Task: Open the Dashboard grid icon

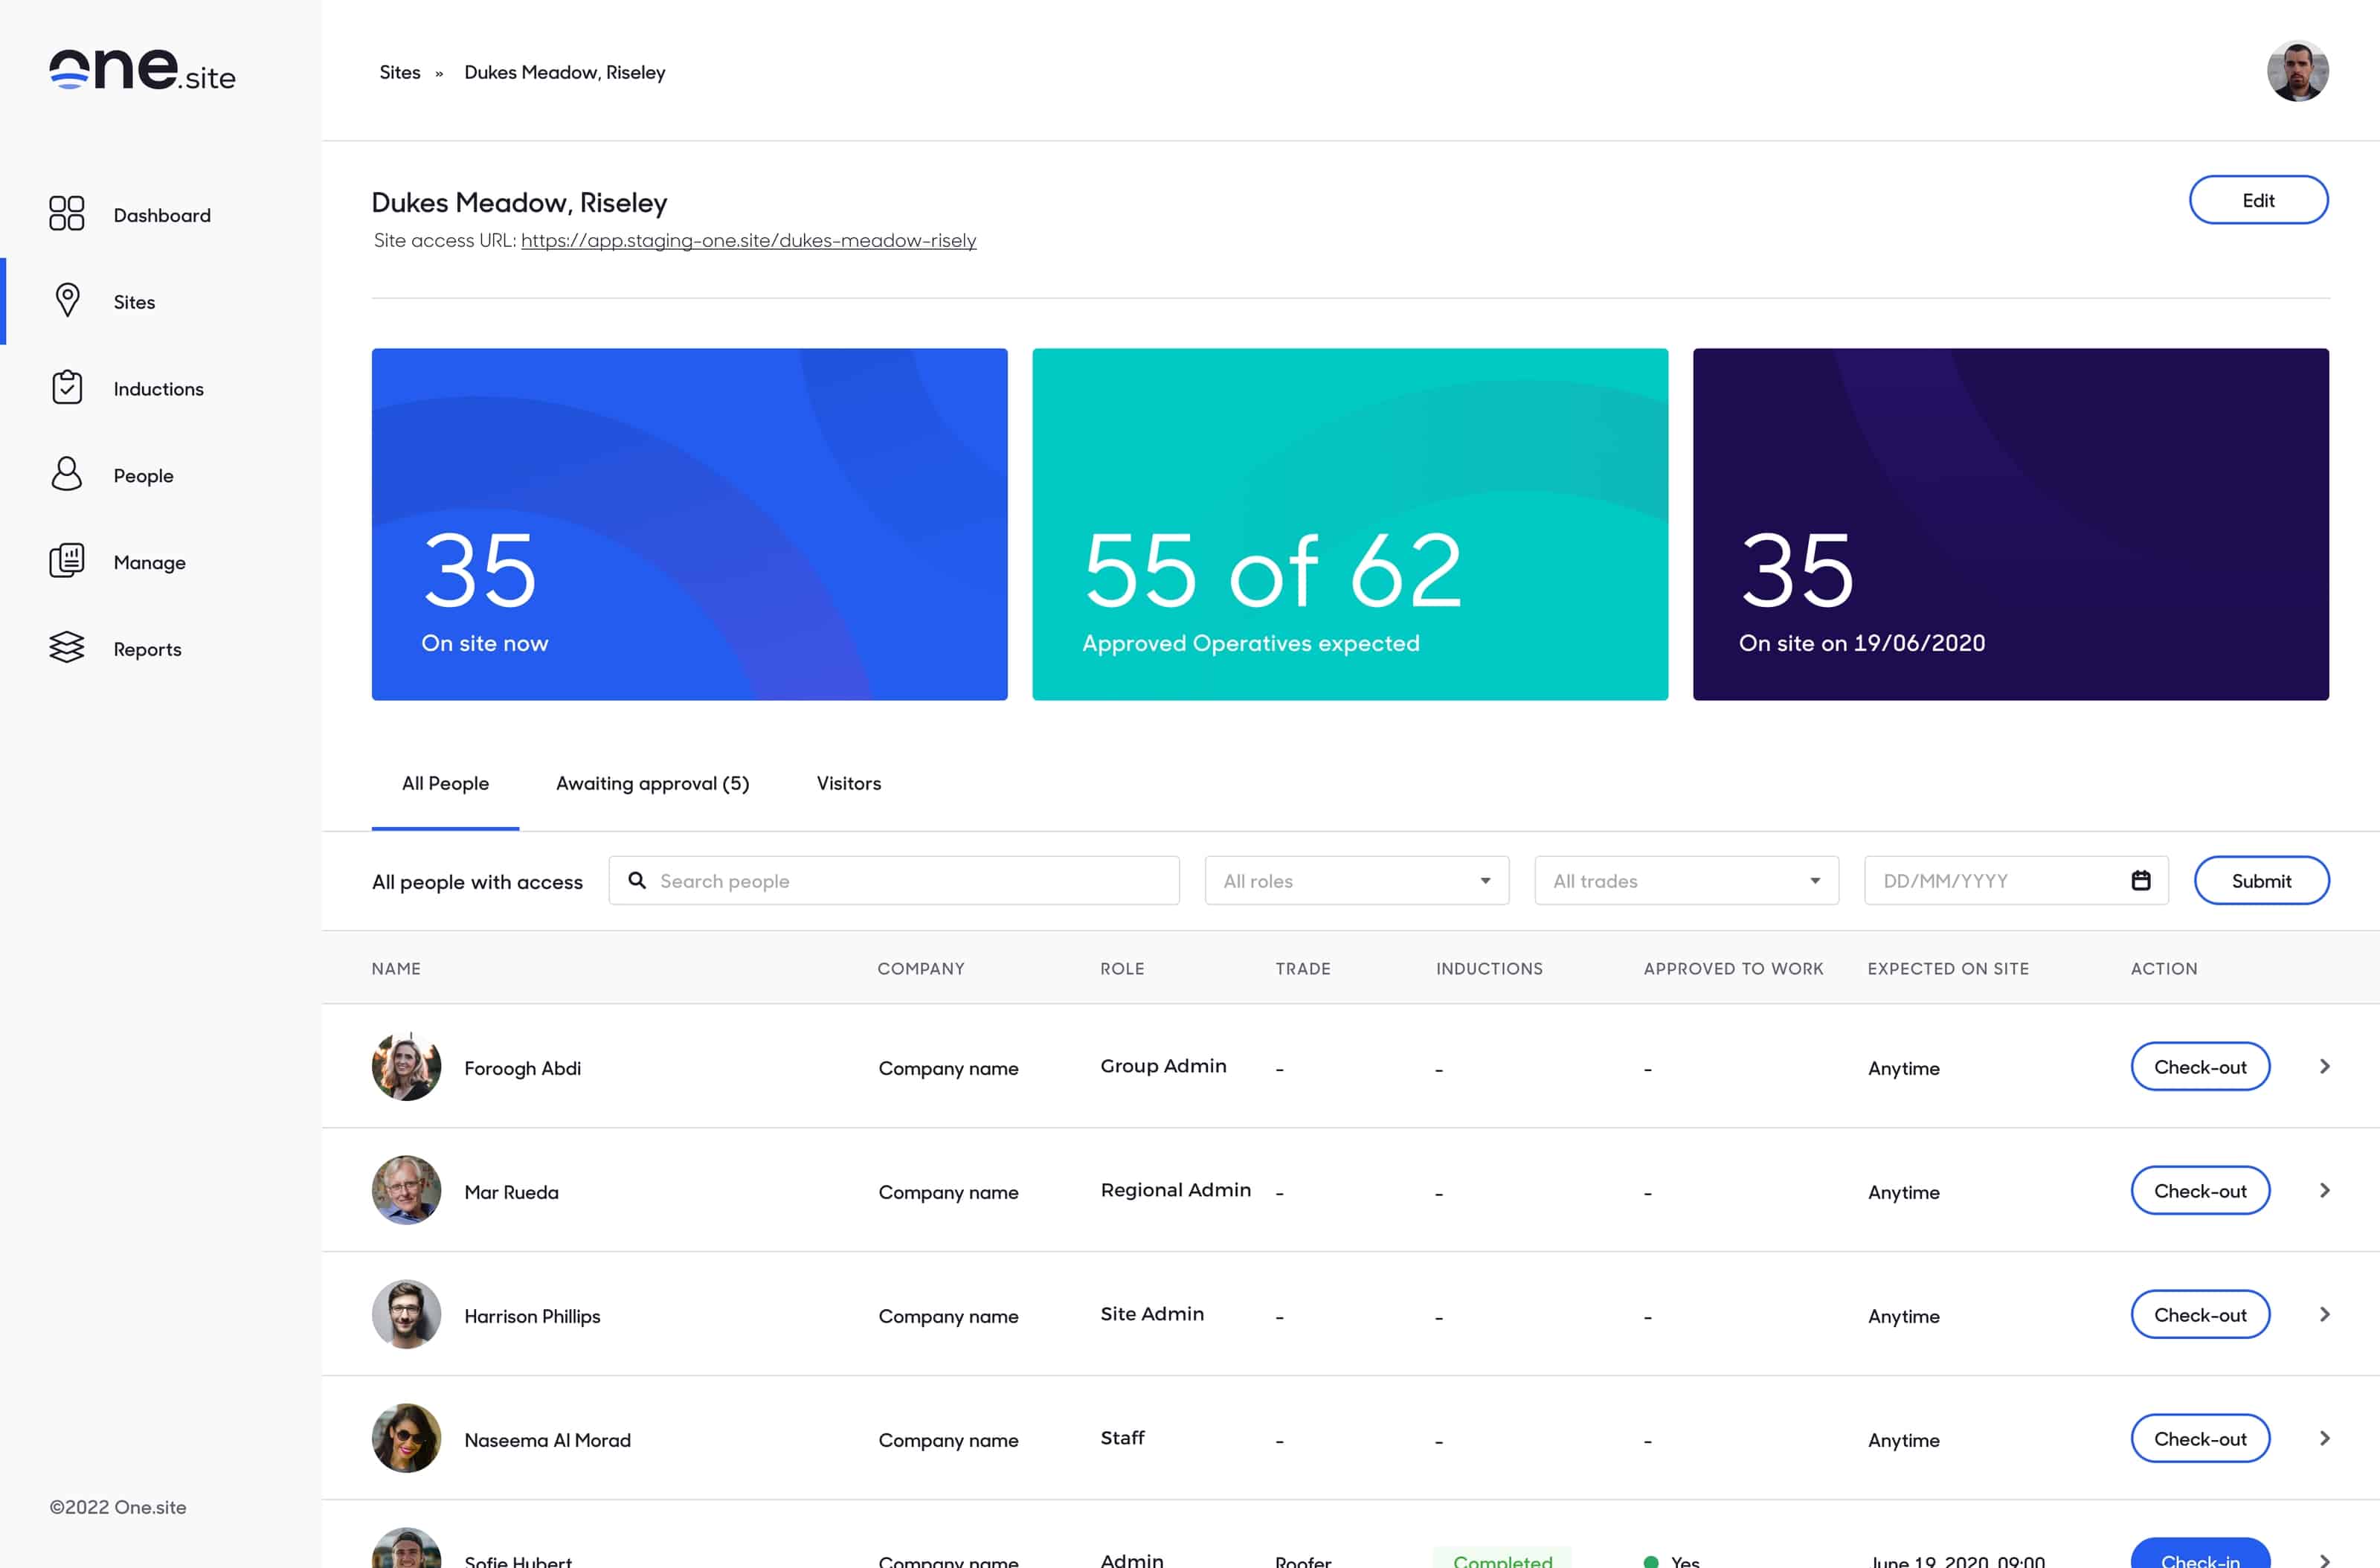Action: click(x=67, y=214)
